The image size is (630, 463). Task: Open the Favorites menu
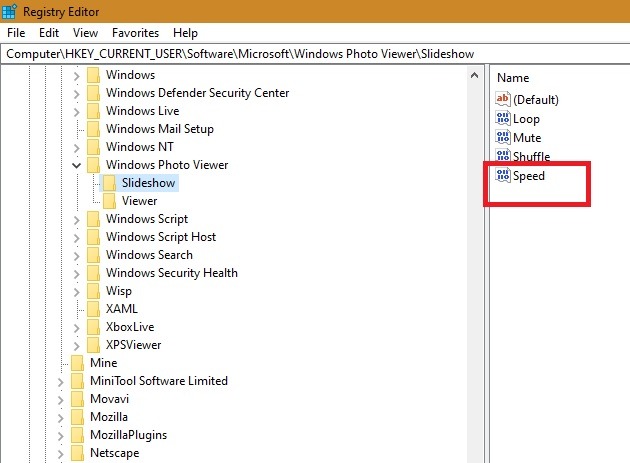[135, 33]
